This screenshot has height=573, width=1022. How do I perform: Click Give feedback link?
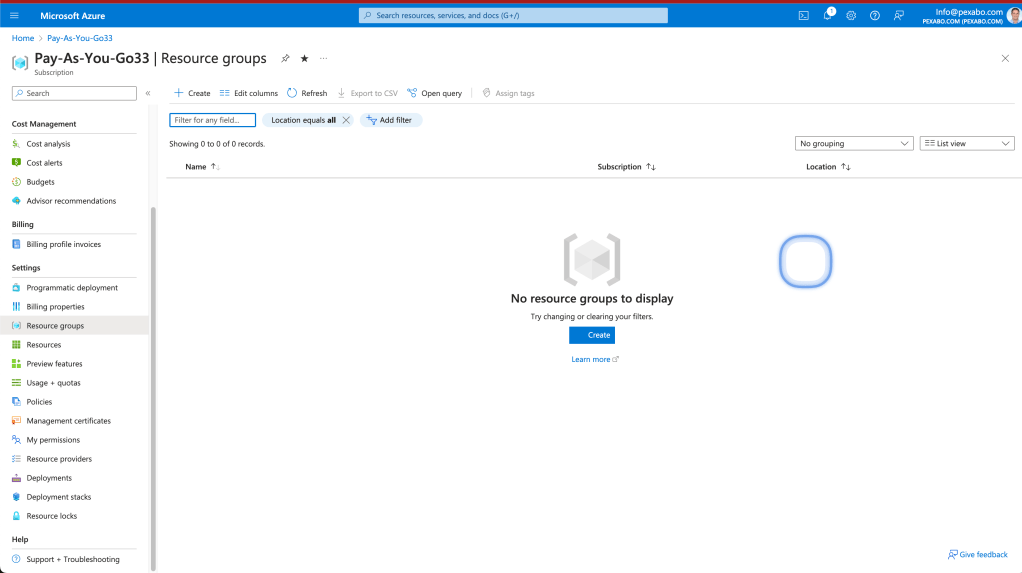pyautogui.click(x=978, y=555)
